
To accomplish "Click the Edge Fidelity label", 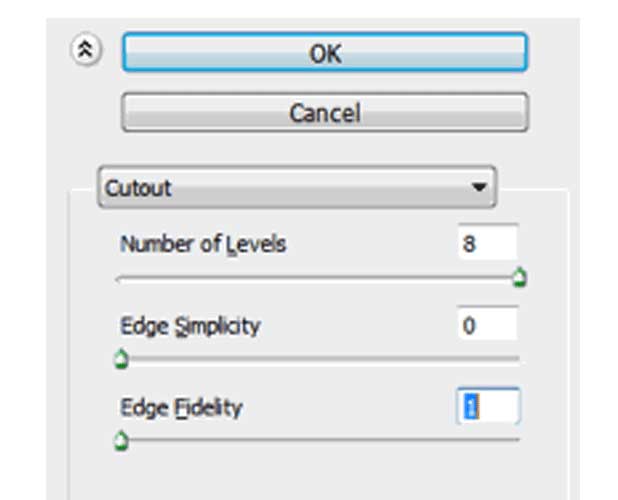I will point(181,407).
